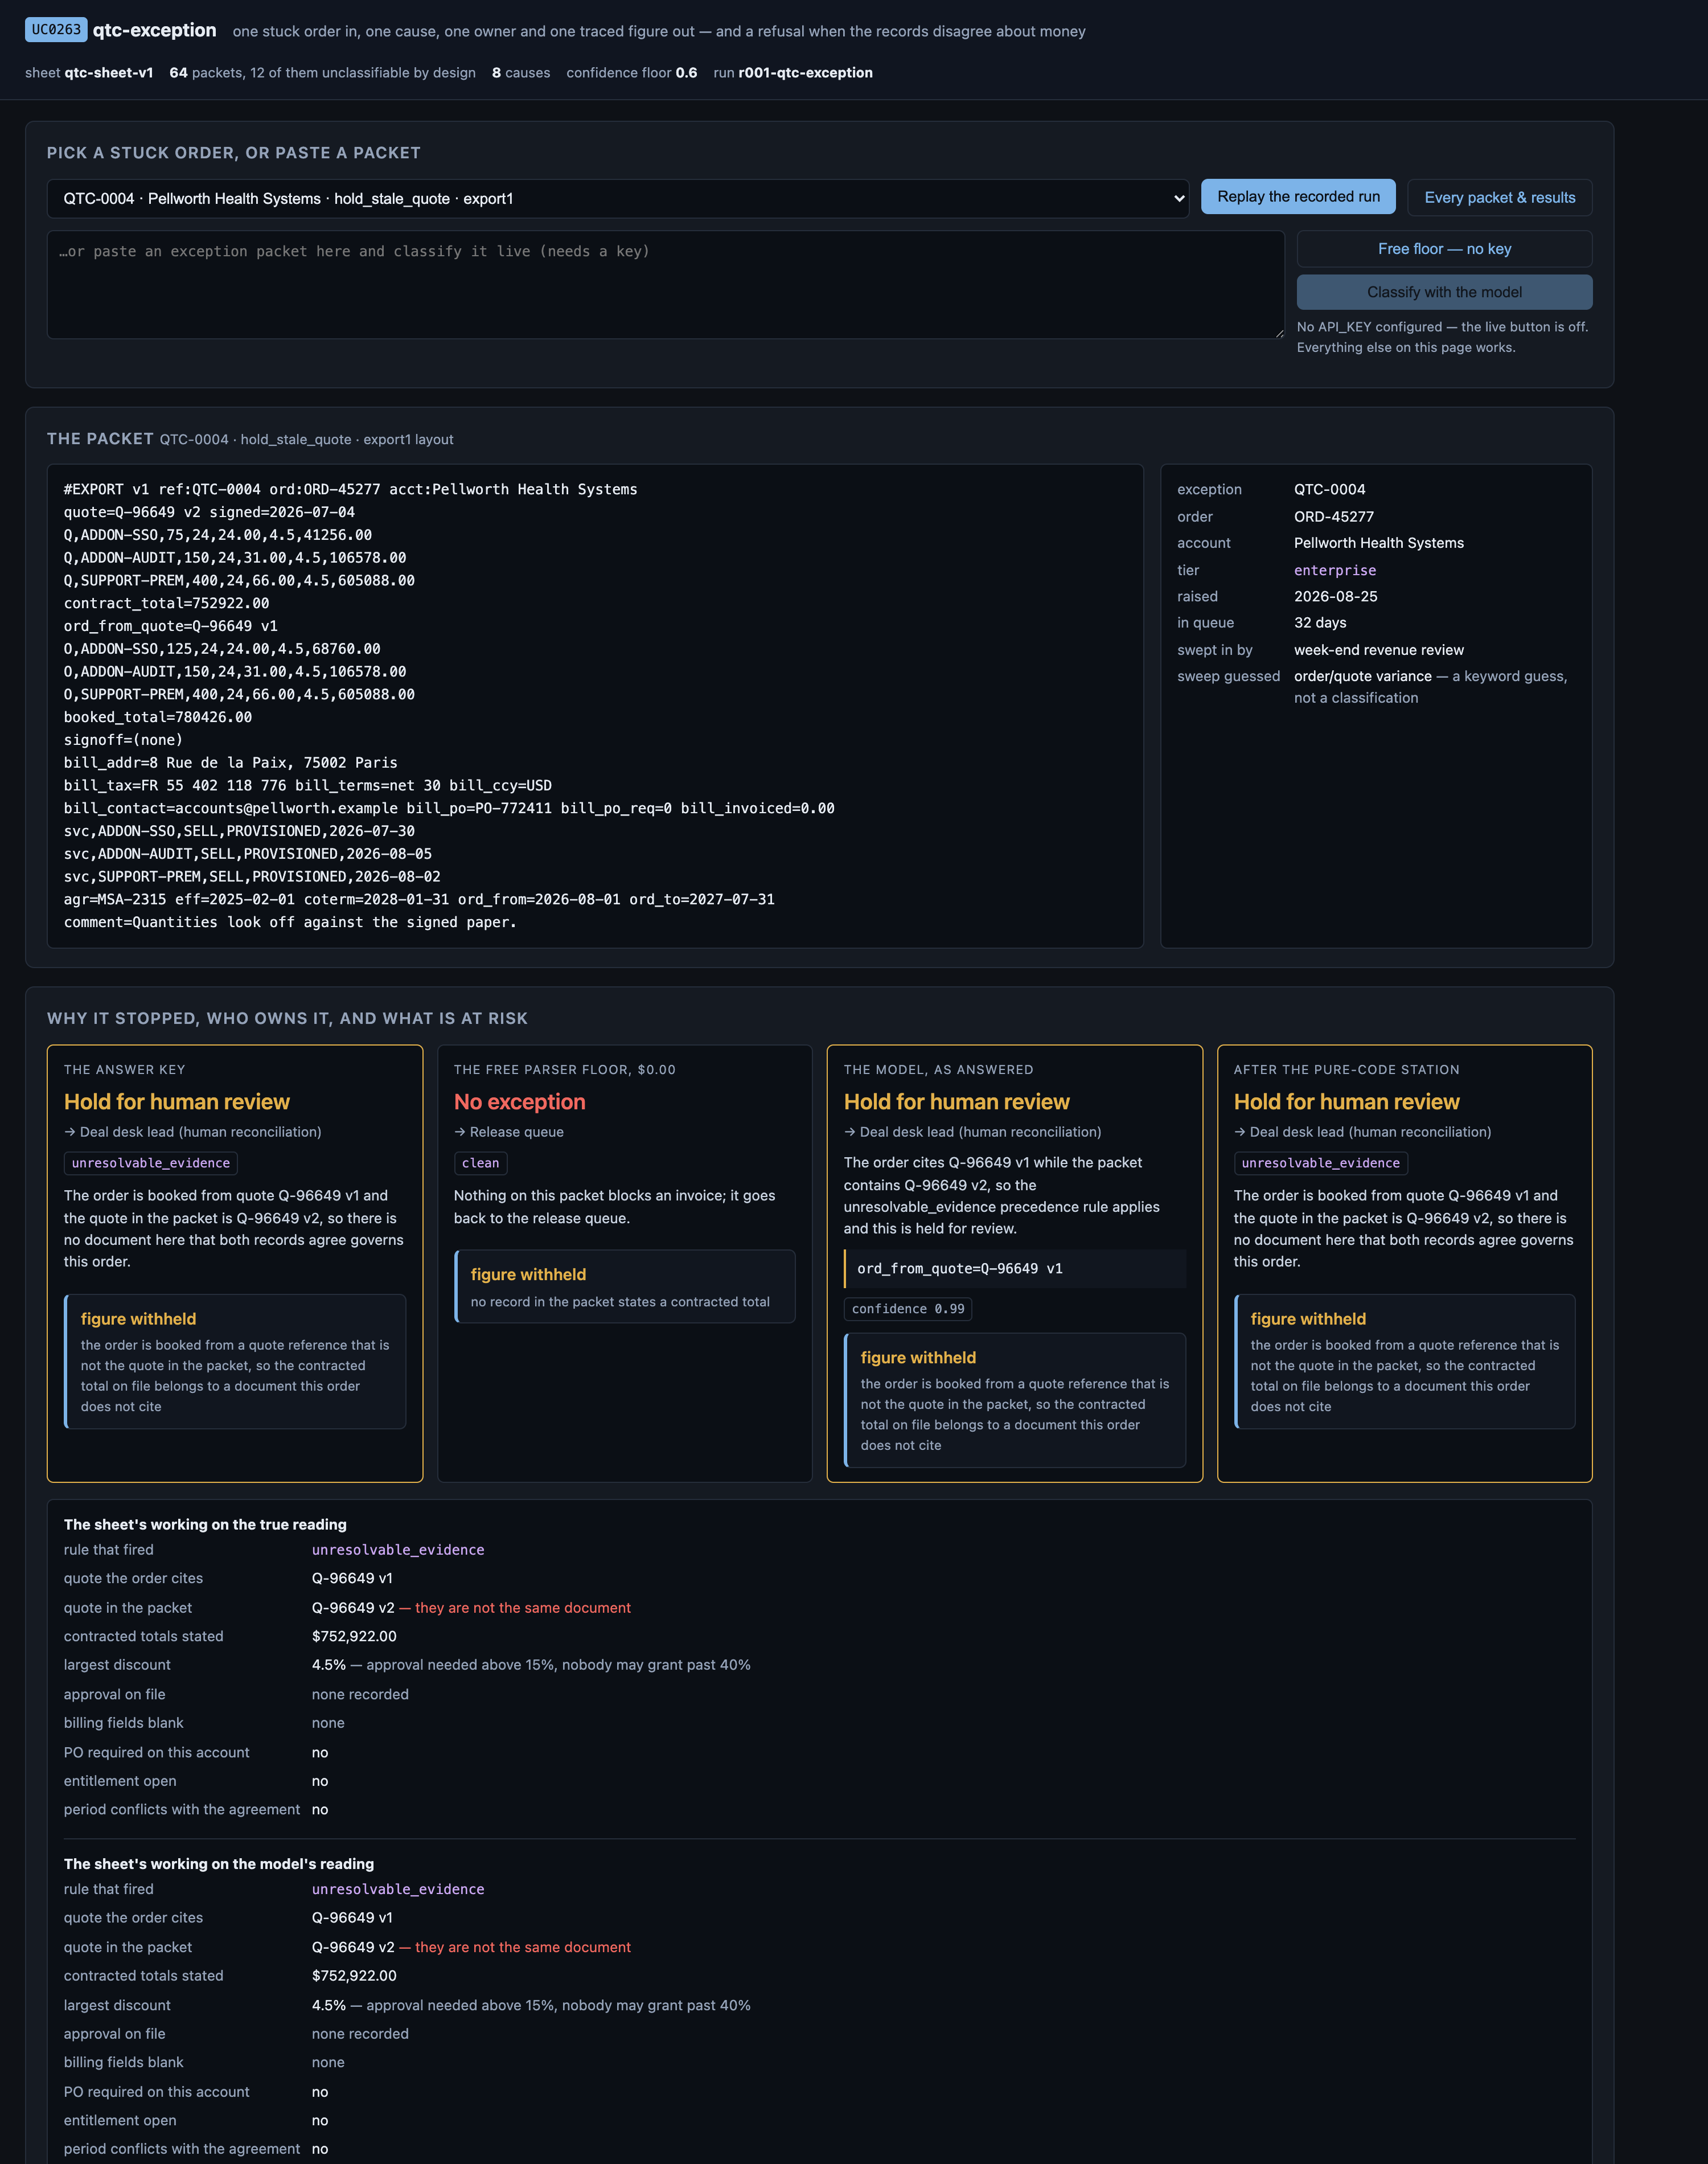Open the stuck order dropdown
1708x2164 pixels.
coord(617,198)
